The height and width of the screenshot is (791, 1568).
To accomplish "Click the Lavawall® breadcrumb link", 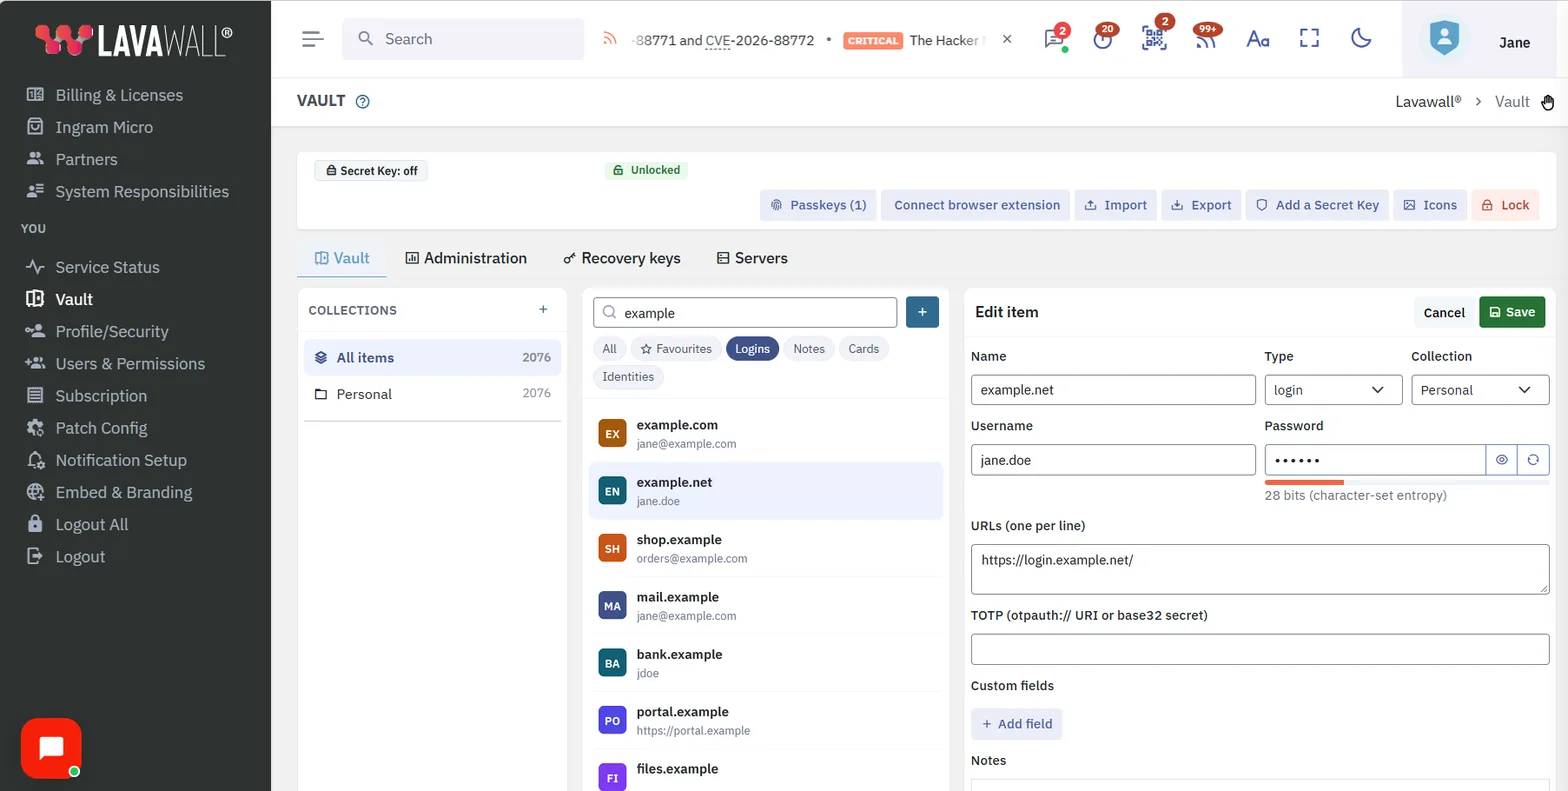I will 1428,101.
